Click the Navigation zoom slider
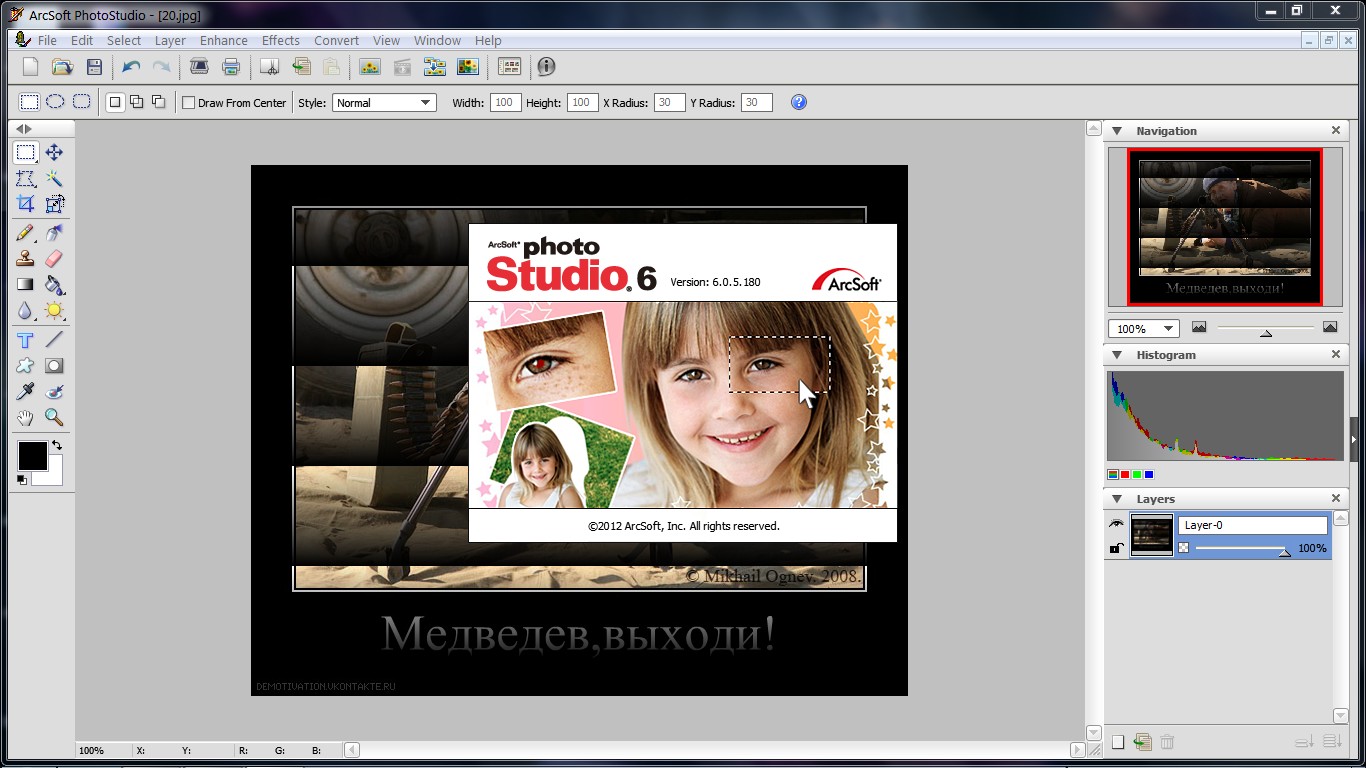 (x=1266, y=329)
